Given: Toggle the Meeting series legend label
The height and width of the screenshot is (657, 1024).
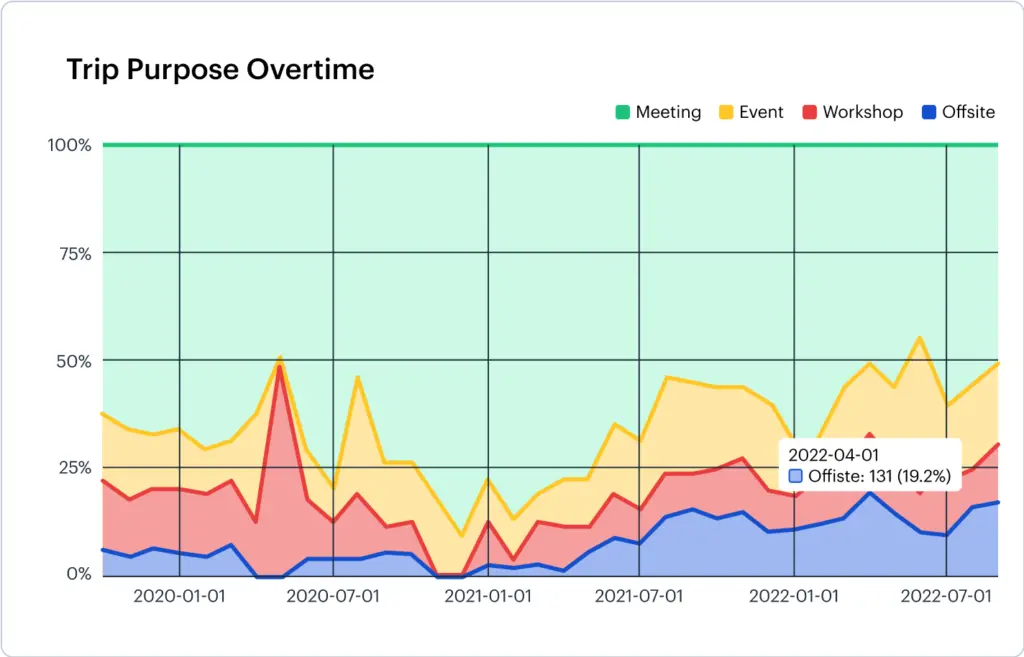Looking at the screenshot, I should (x=668, y=112).
